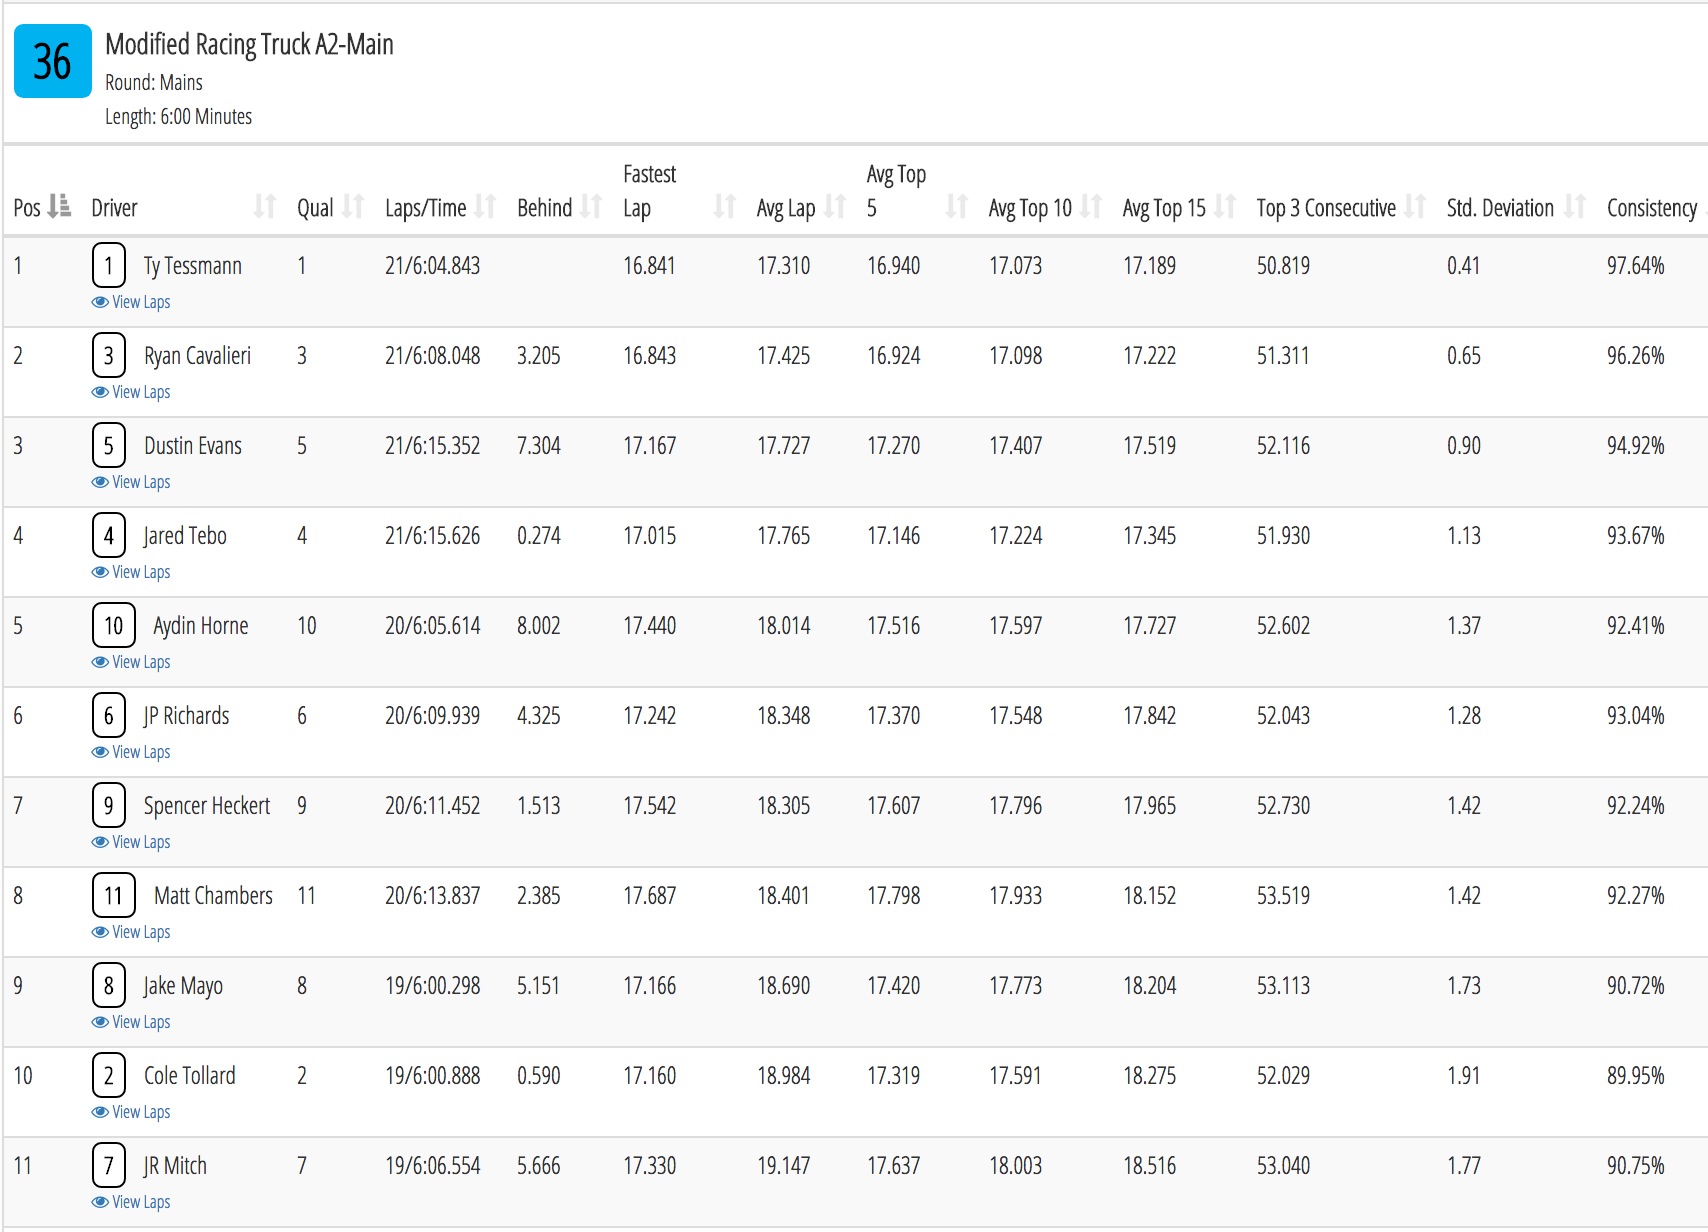Click driver name Cole Tollard
Viewport: 1708px width, 1232px height.
point(190,1076)
